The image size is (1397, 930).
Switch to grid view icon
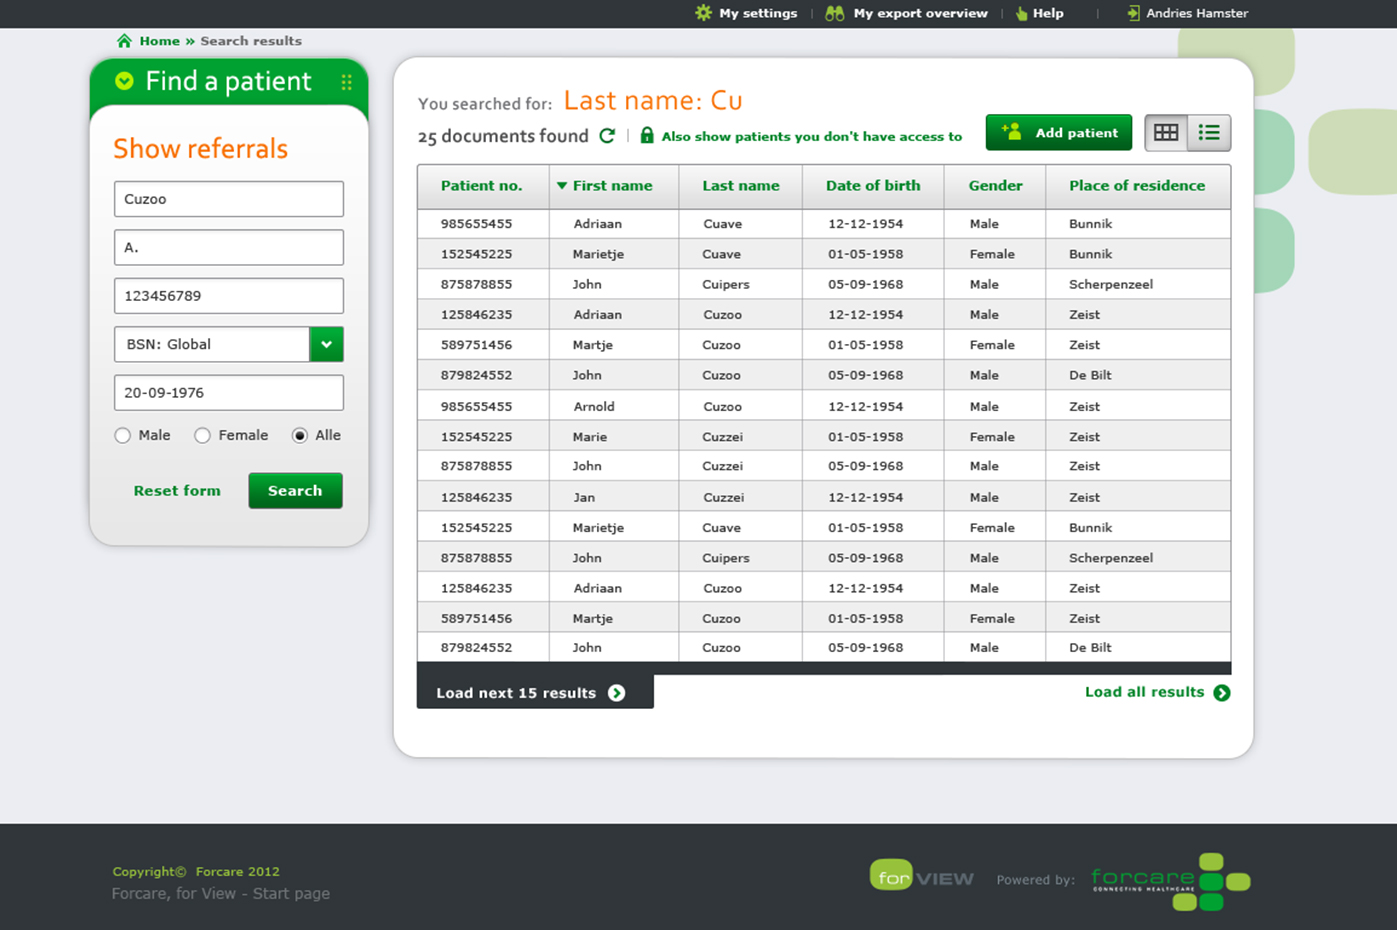pyautogui.click(x=1166, y=133)
